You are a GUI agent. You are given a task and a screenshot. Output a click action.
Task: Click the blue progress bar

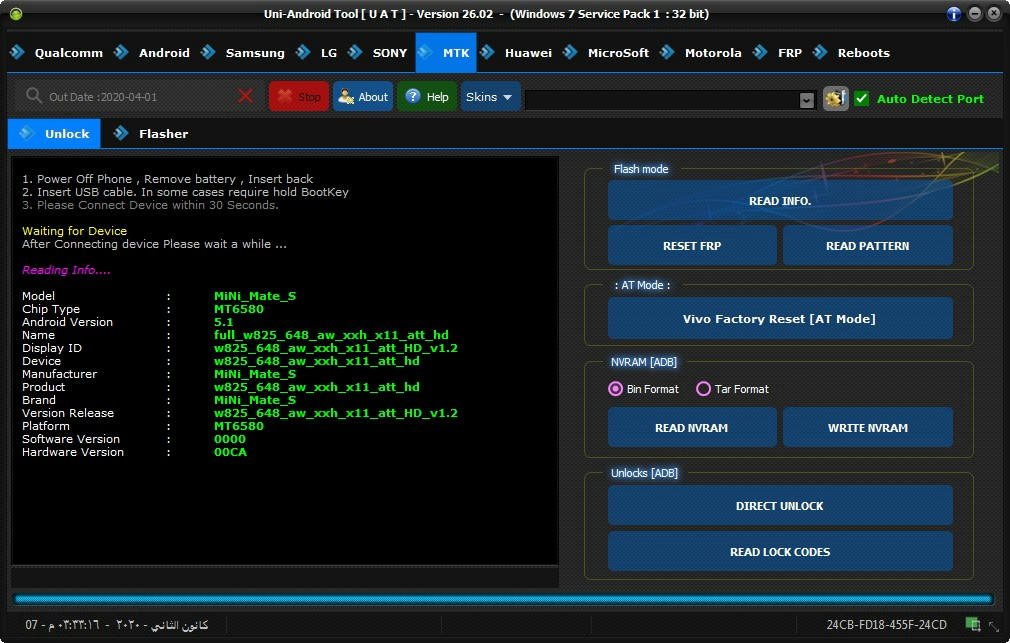pos(504,599)
